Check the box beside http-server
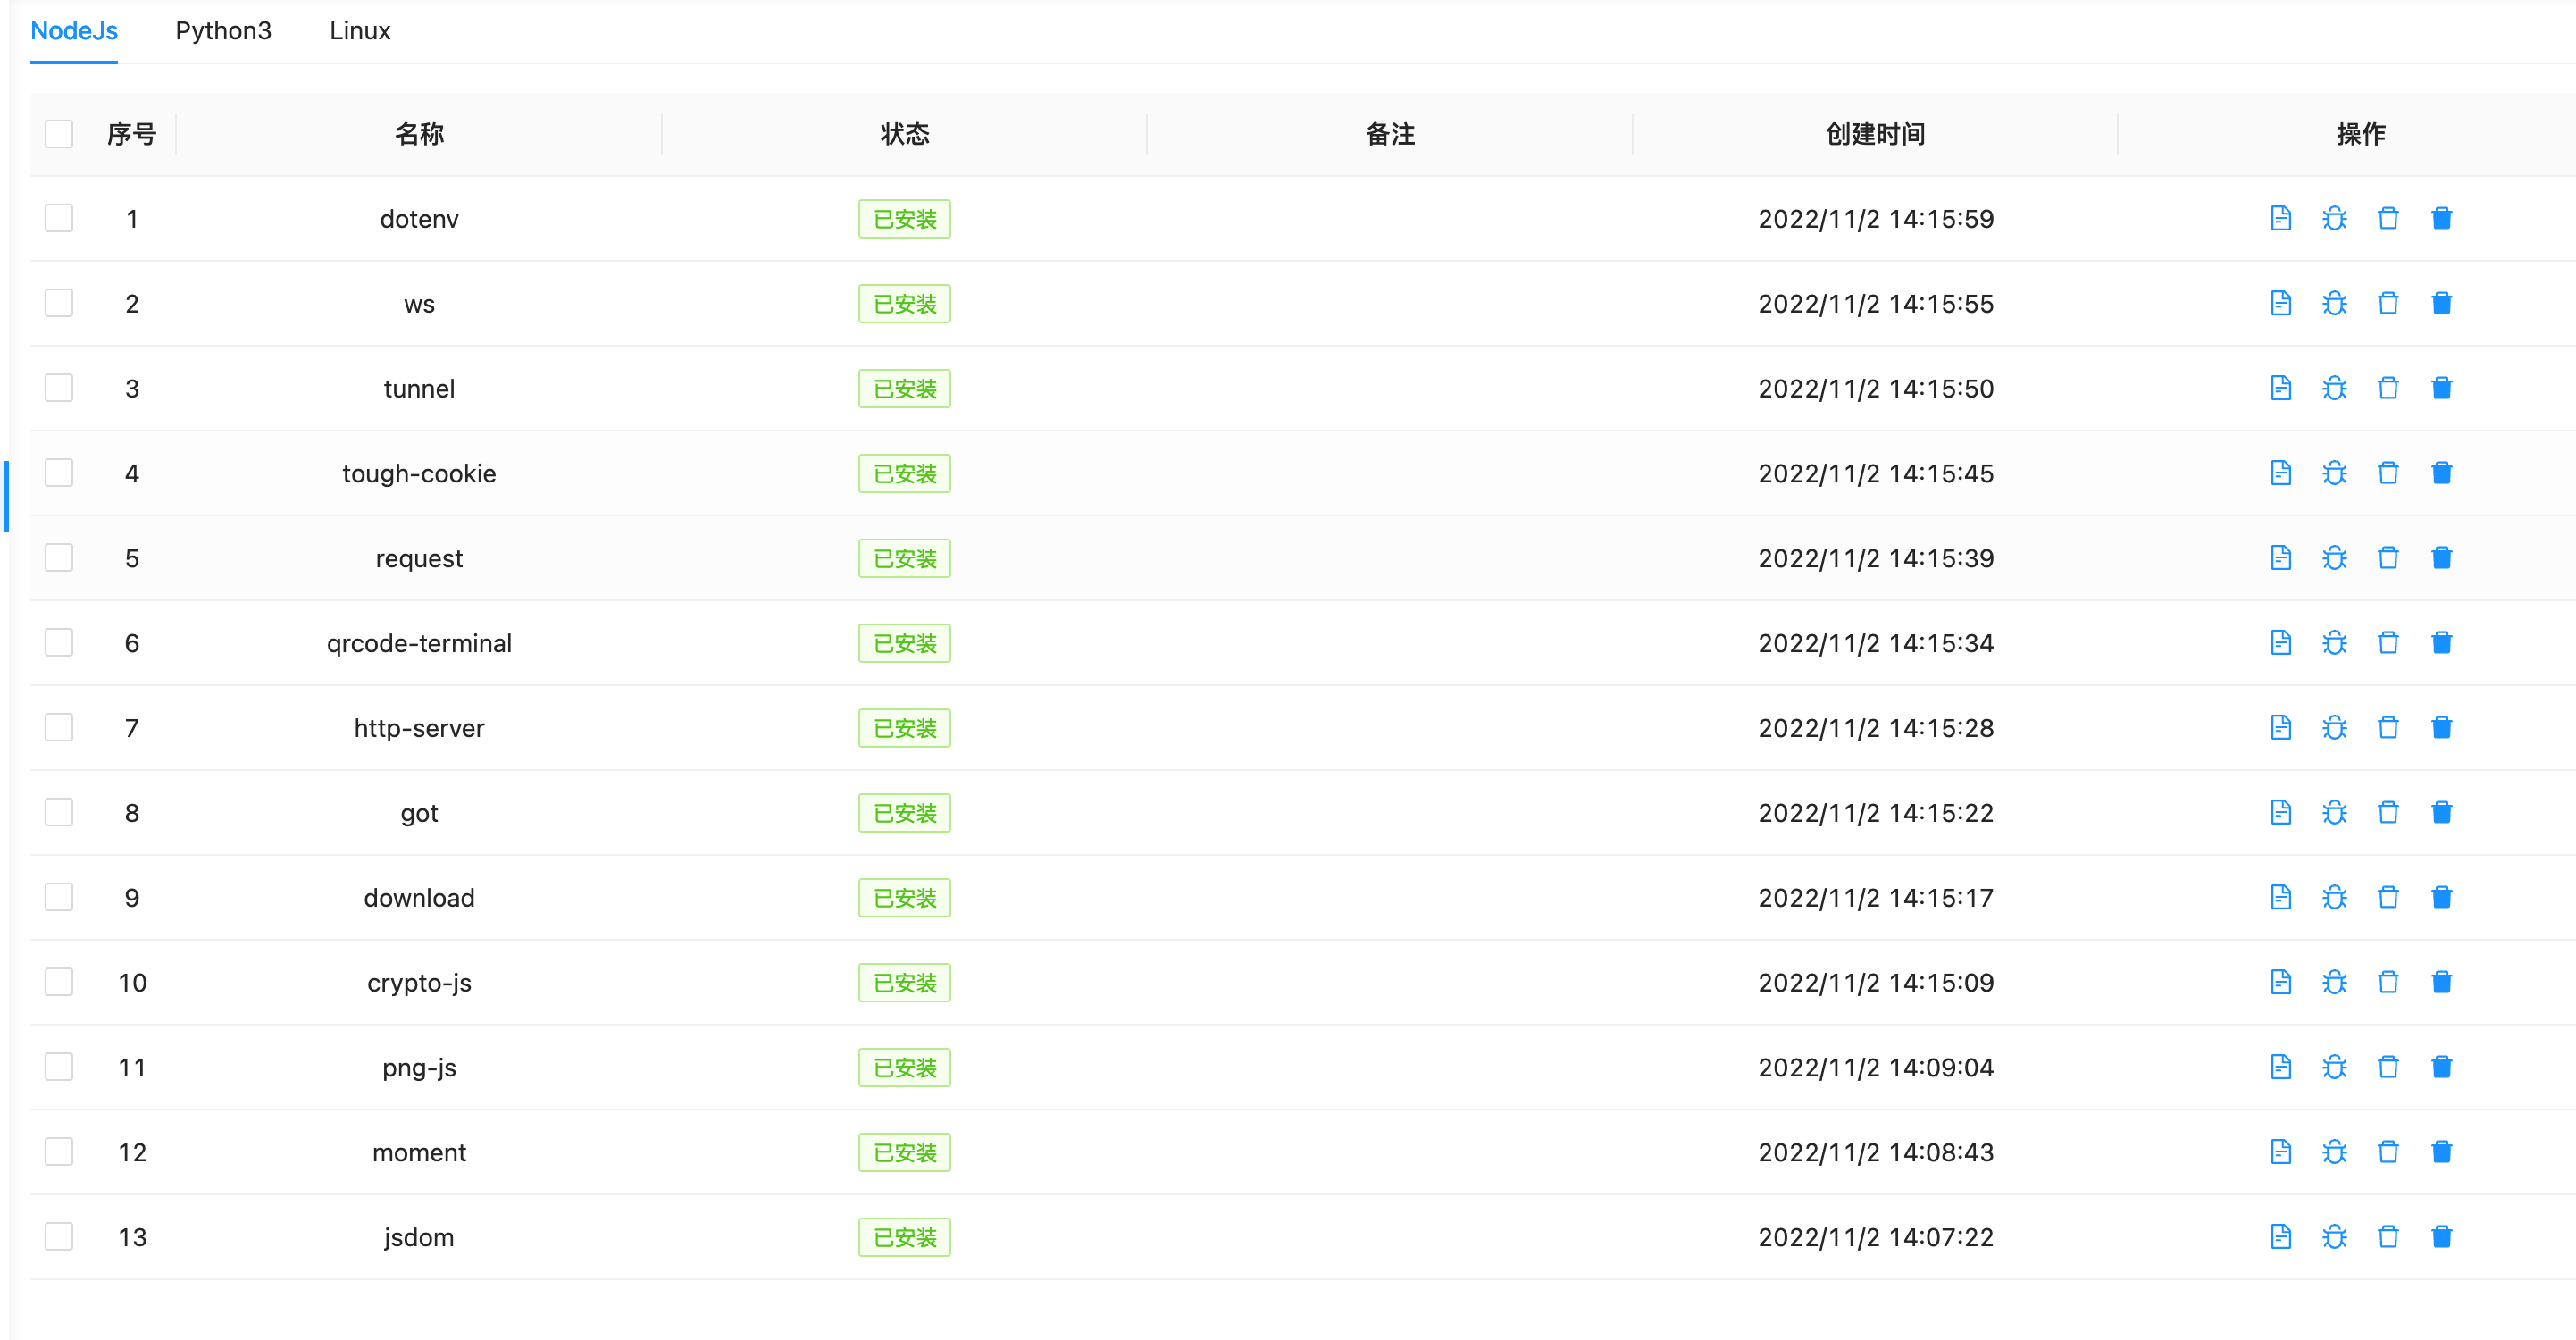2576x1340 pixels. coord(59,728)
